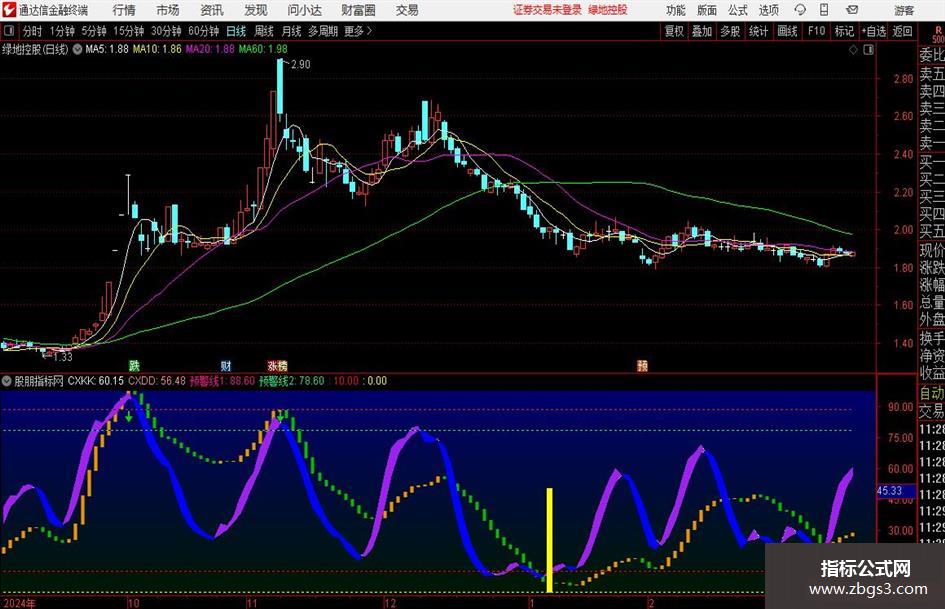
Task: Click the 返回 back button
Action: point(902,31)
